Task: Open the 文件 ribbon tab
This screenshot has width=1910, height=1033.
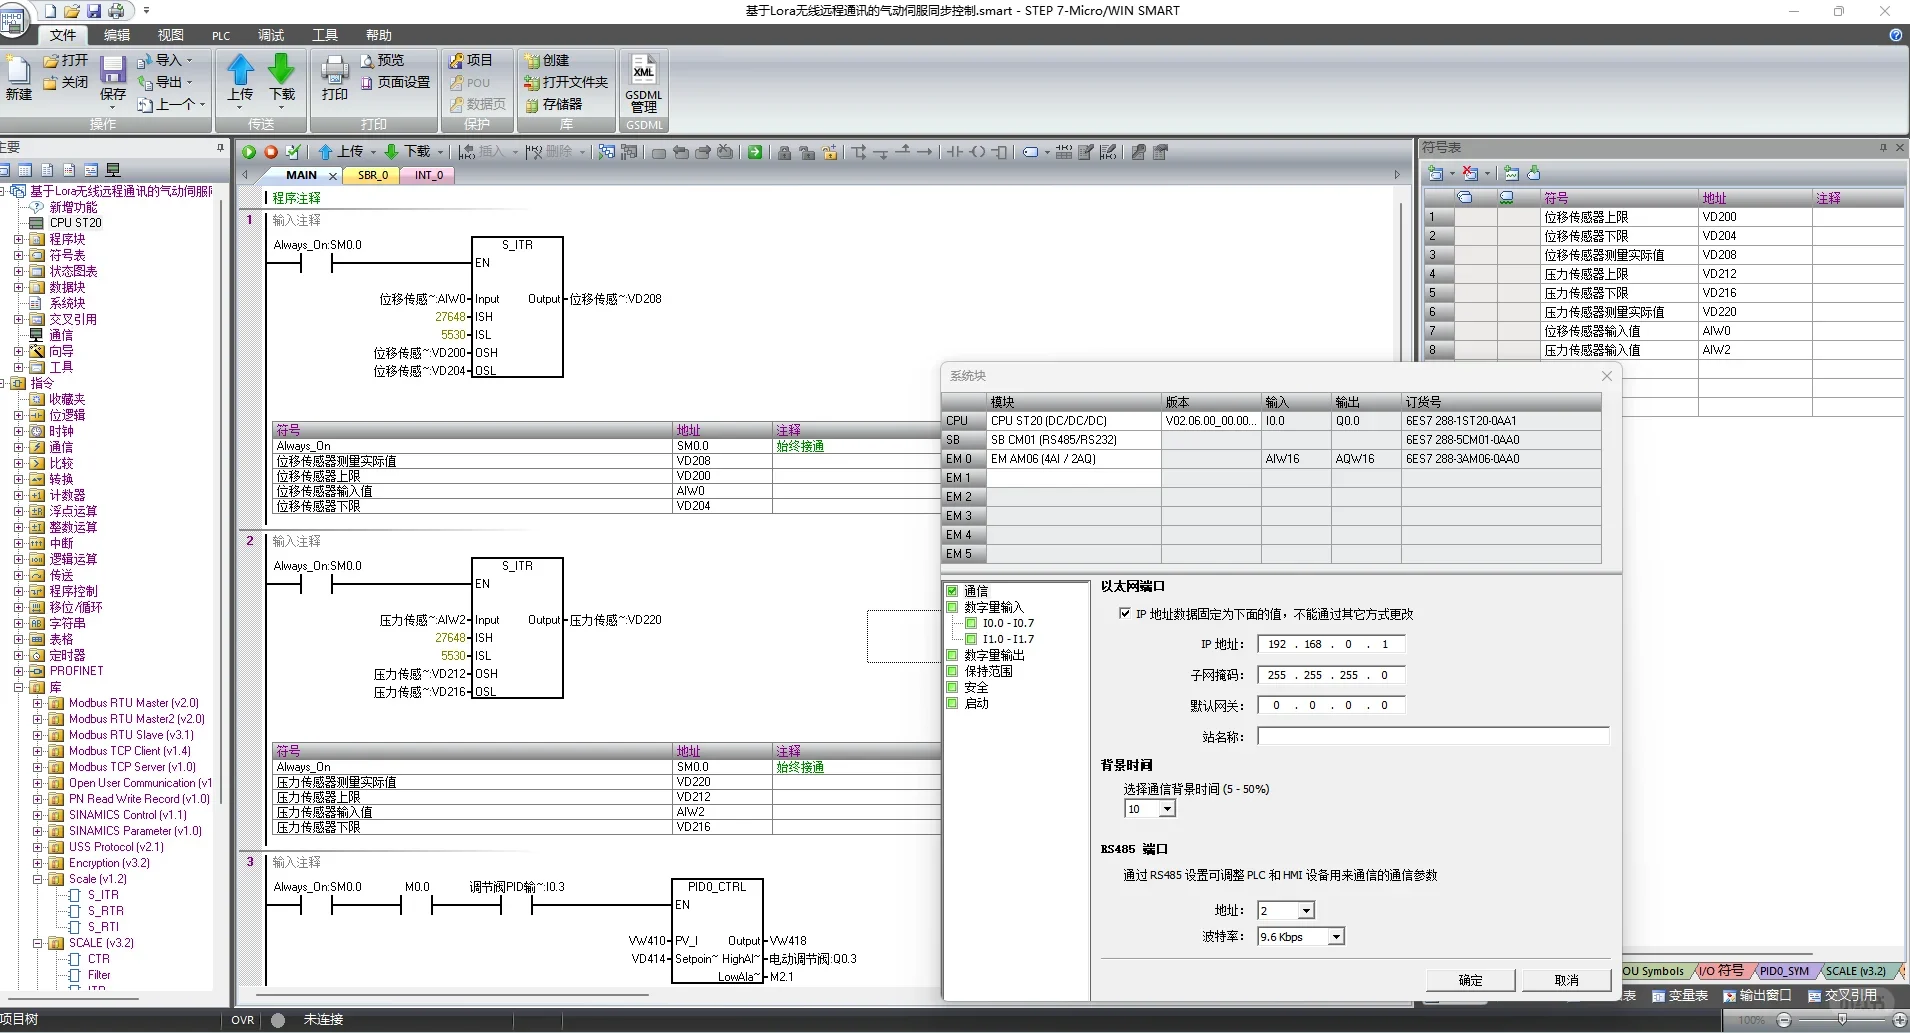Action: tap(63, 35)
